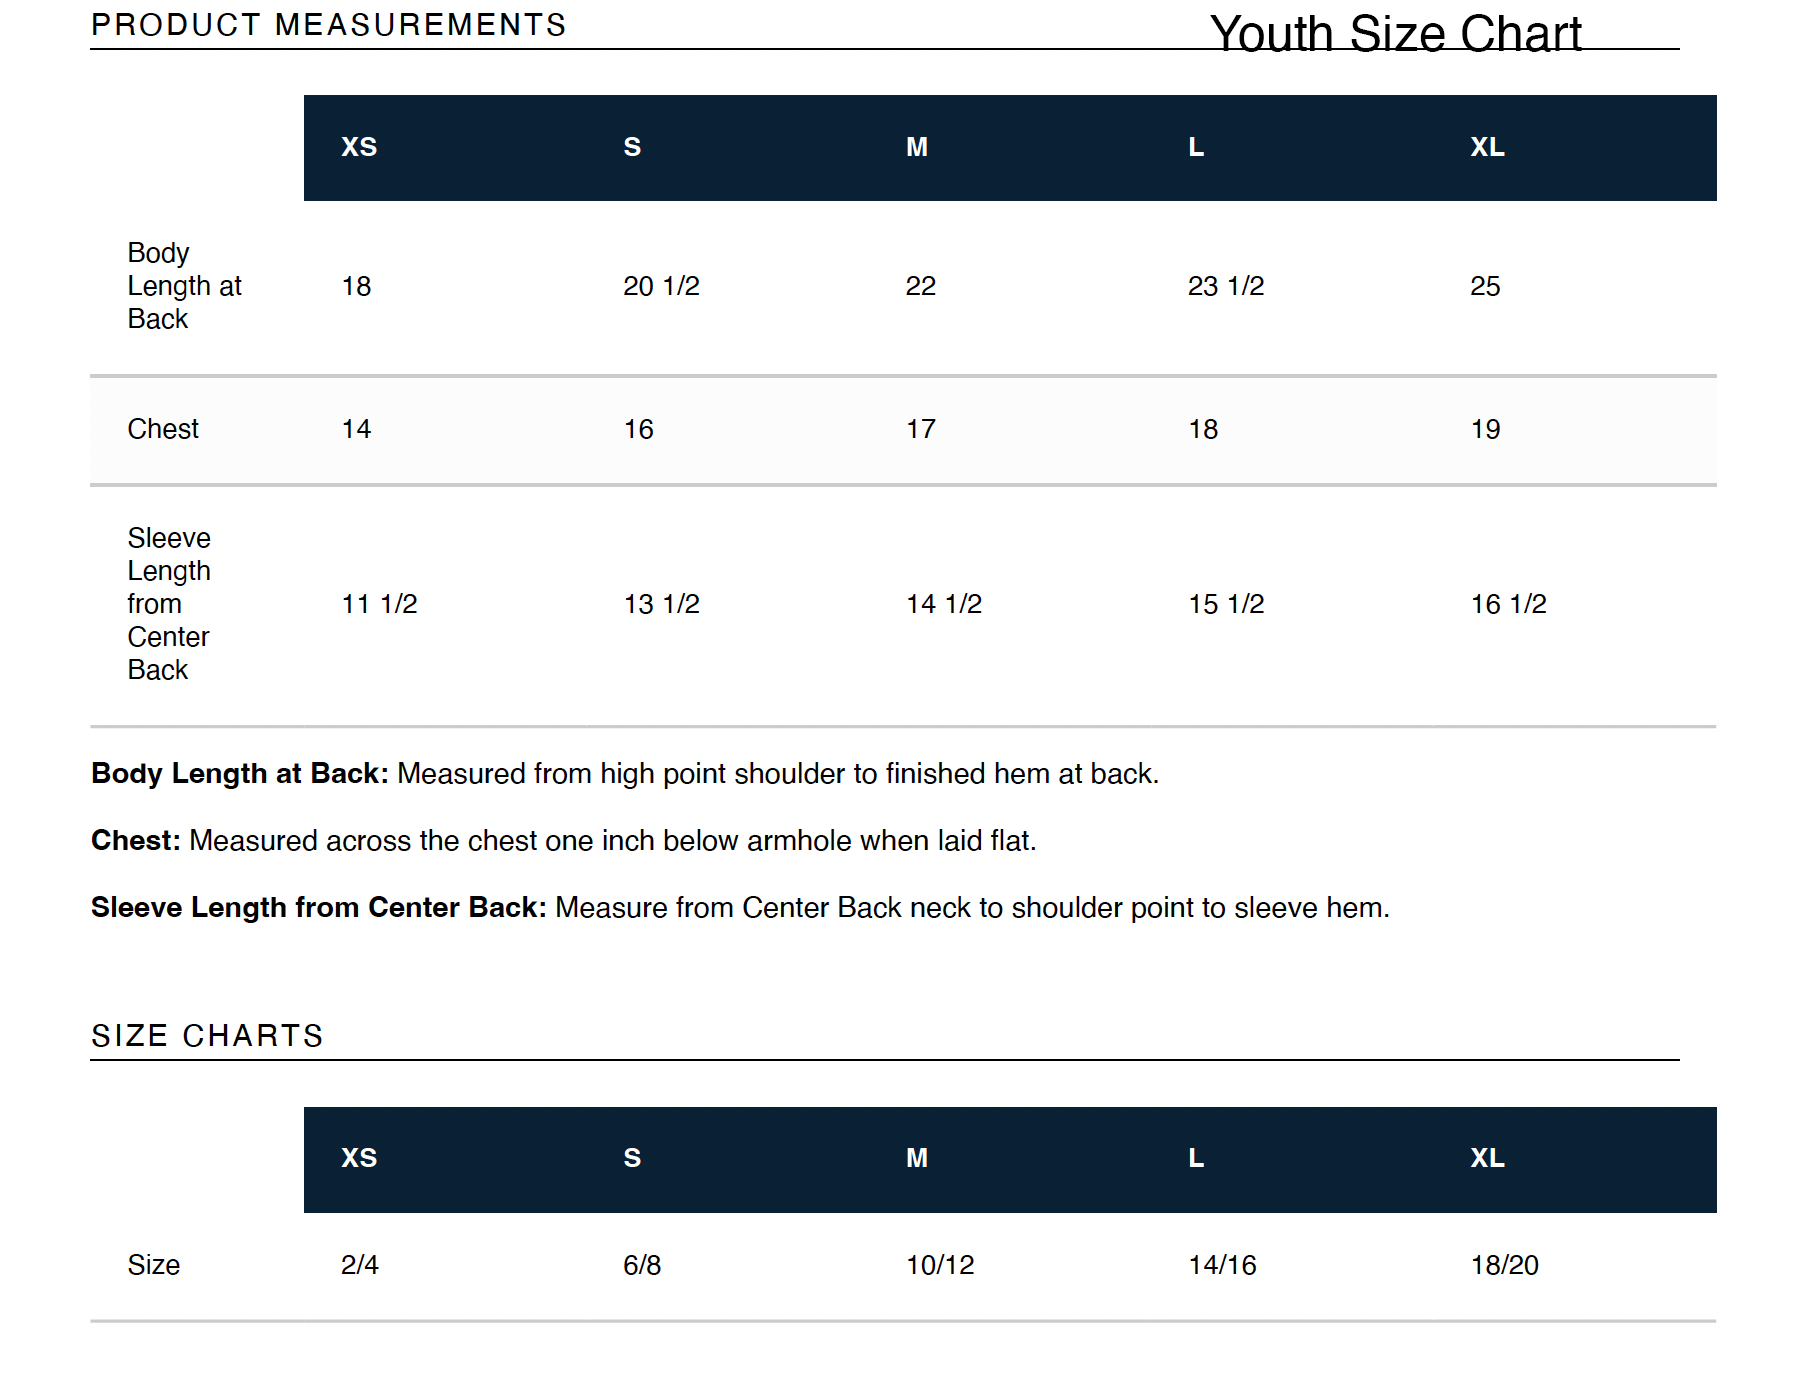Click the 10/12 size value
Screen dimensions: 1798x1390
point(939,1266)
